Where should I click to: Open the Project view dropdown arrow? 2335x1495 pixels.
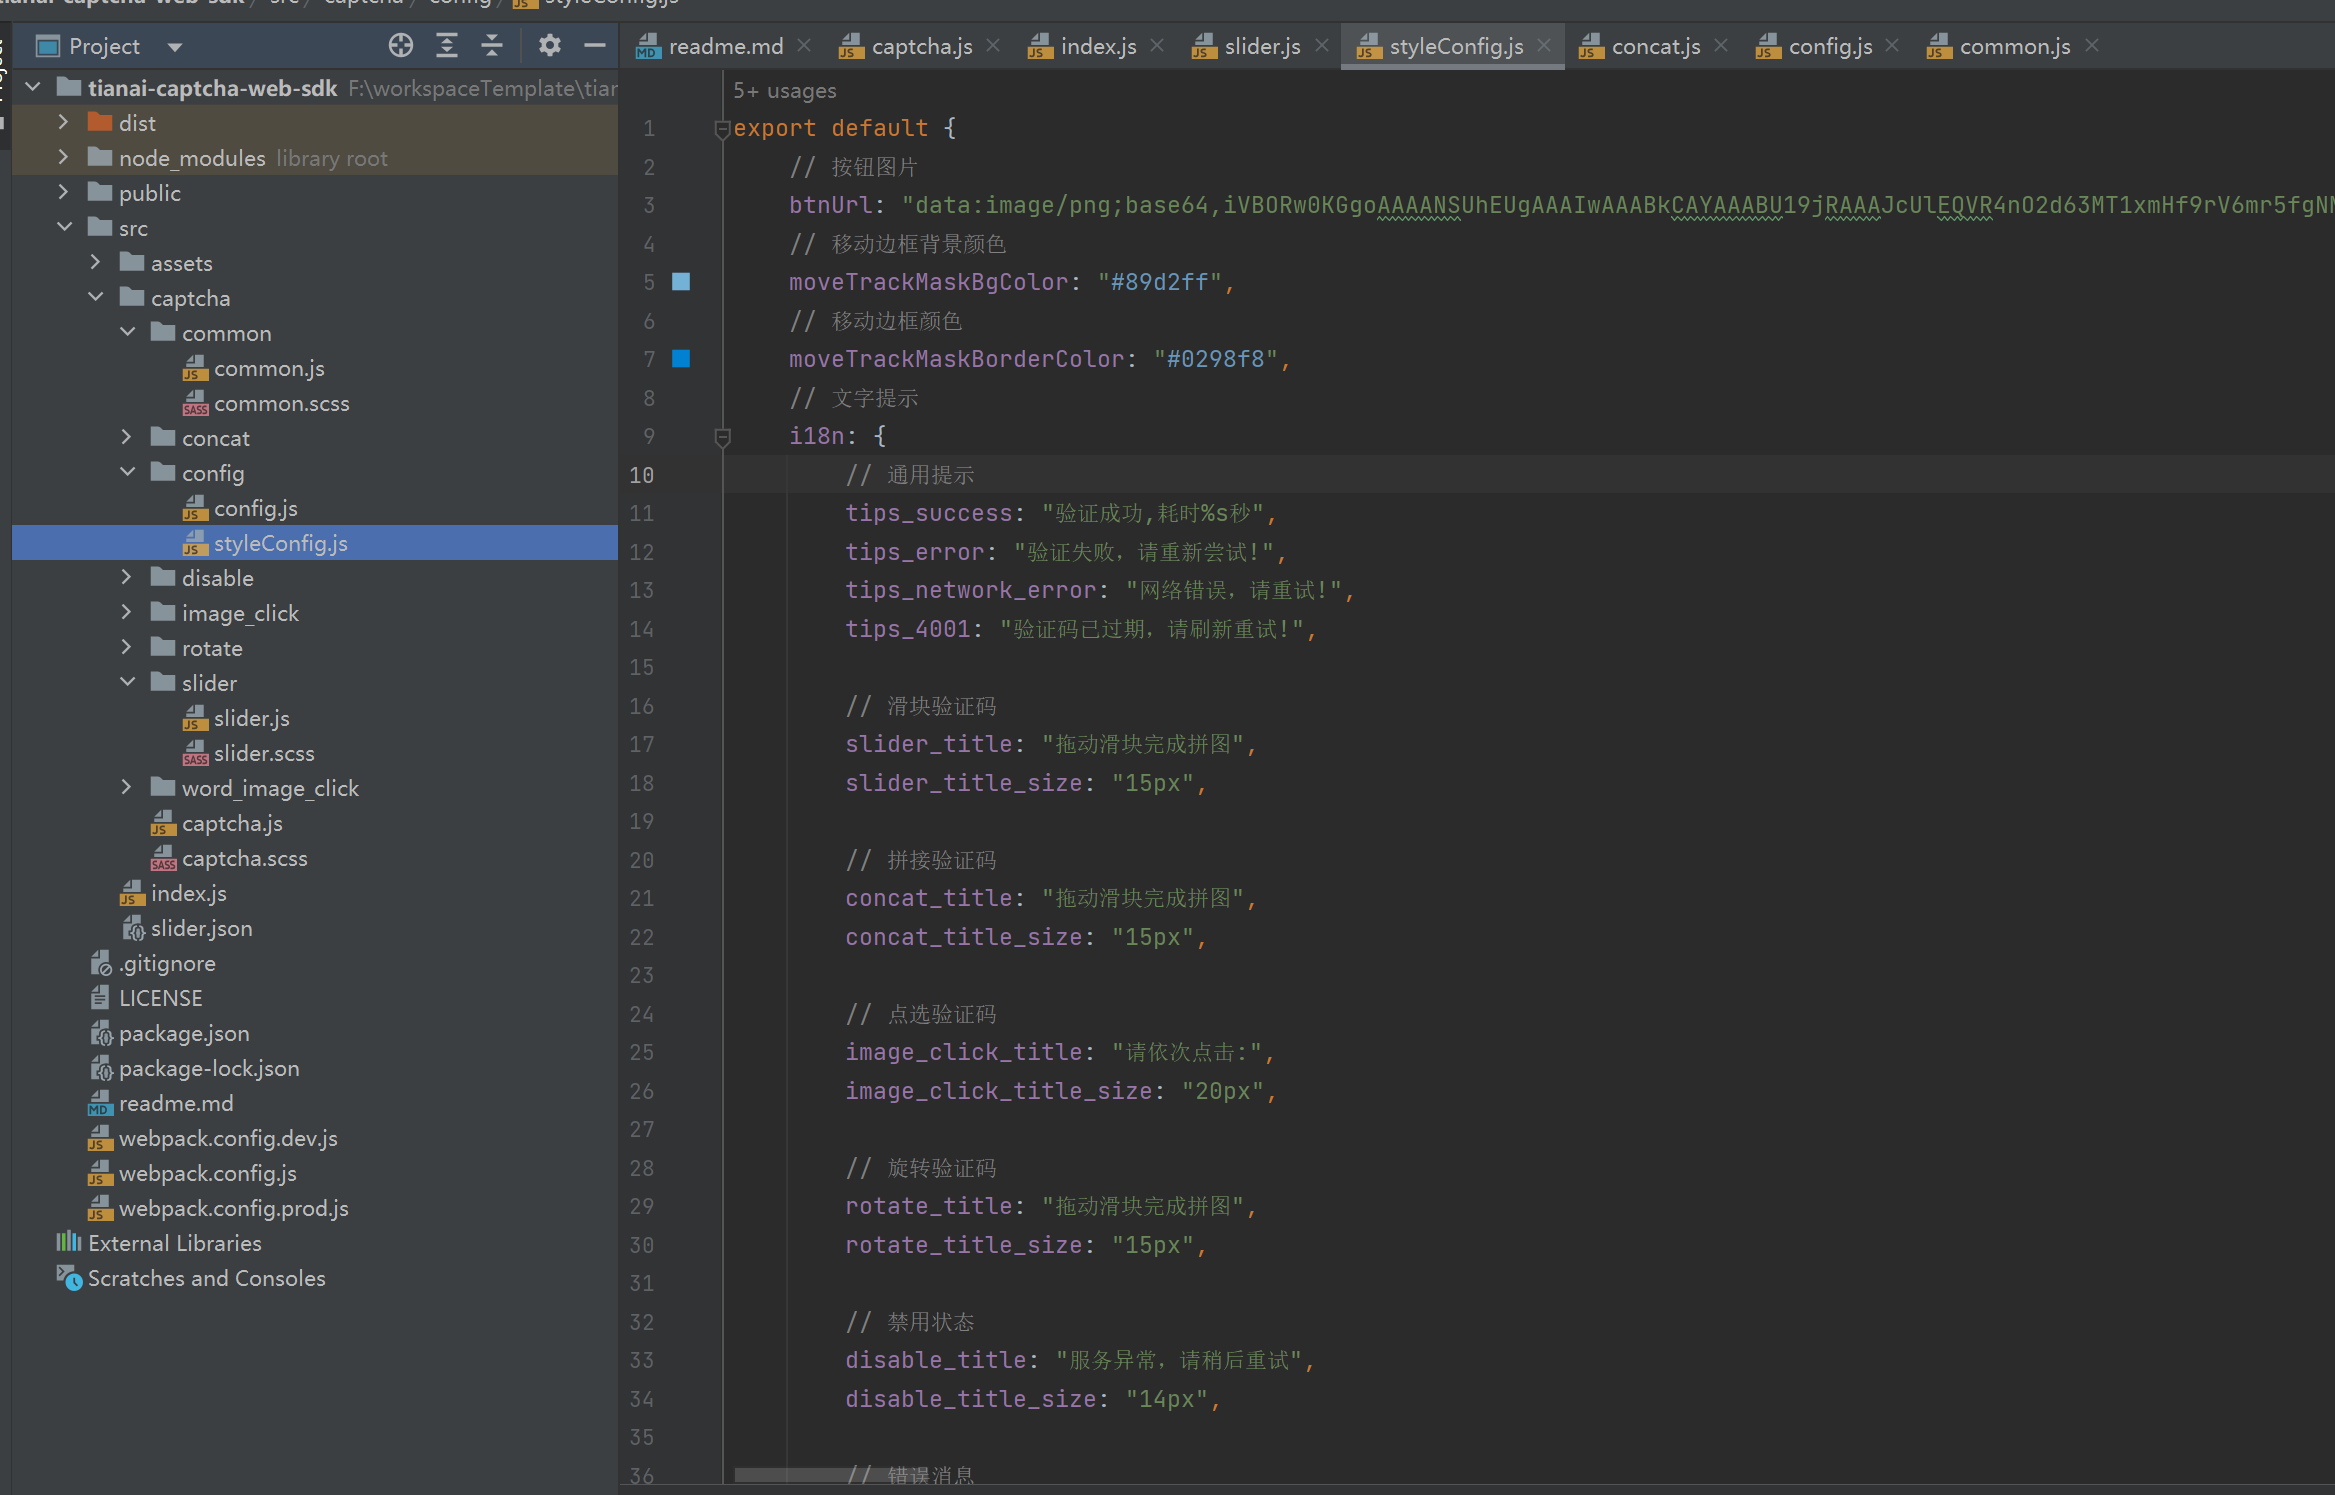tap(175, 47)
